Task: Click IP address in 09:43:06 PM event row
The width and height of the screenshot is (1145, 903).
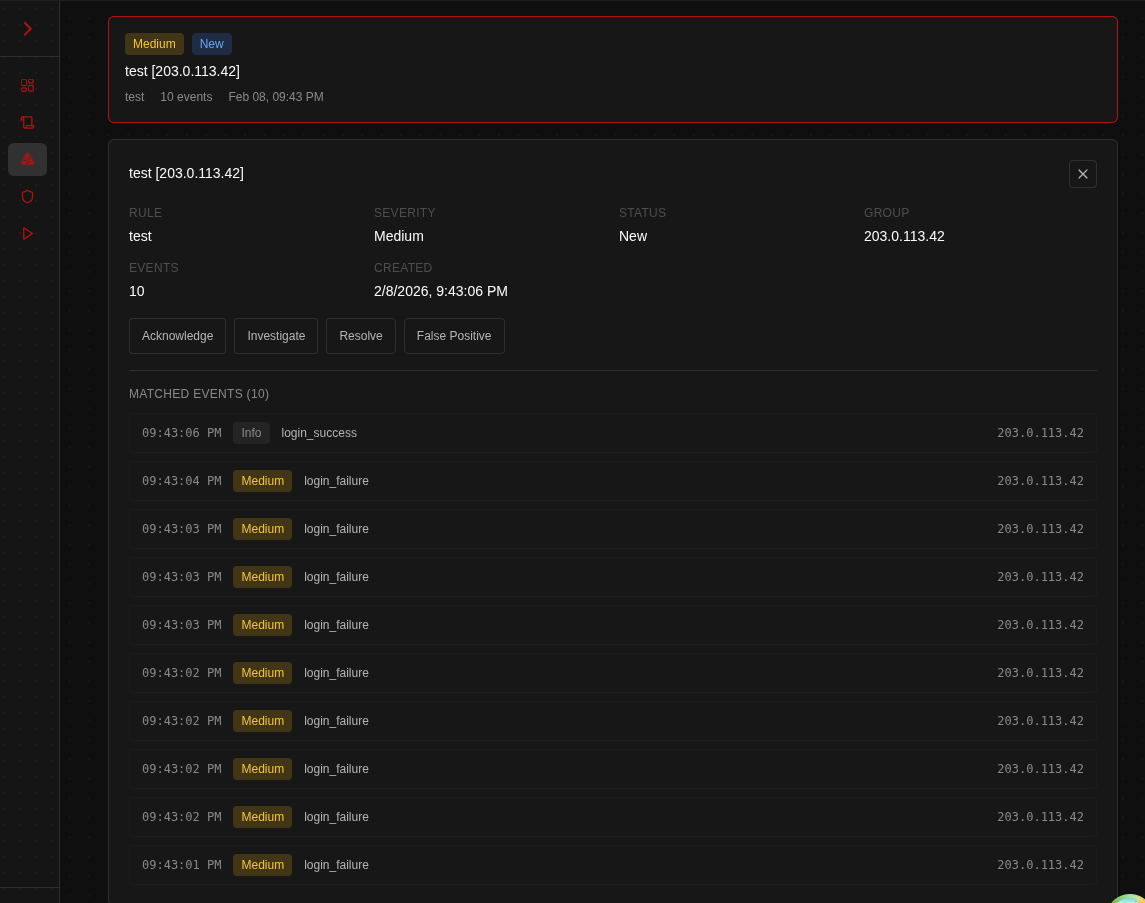Action: tap(1041, 433)
